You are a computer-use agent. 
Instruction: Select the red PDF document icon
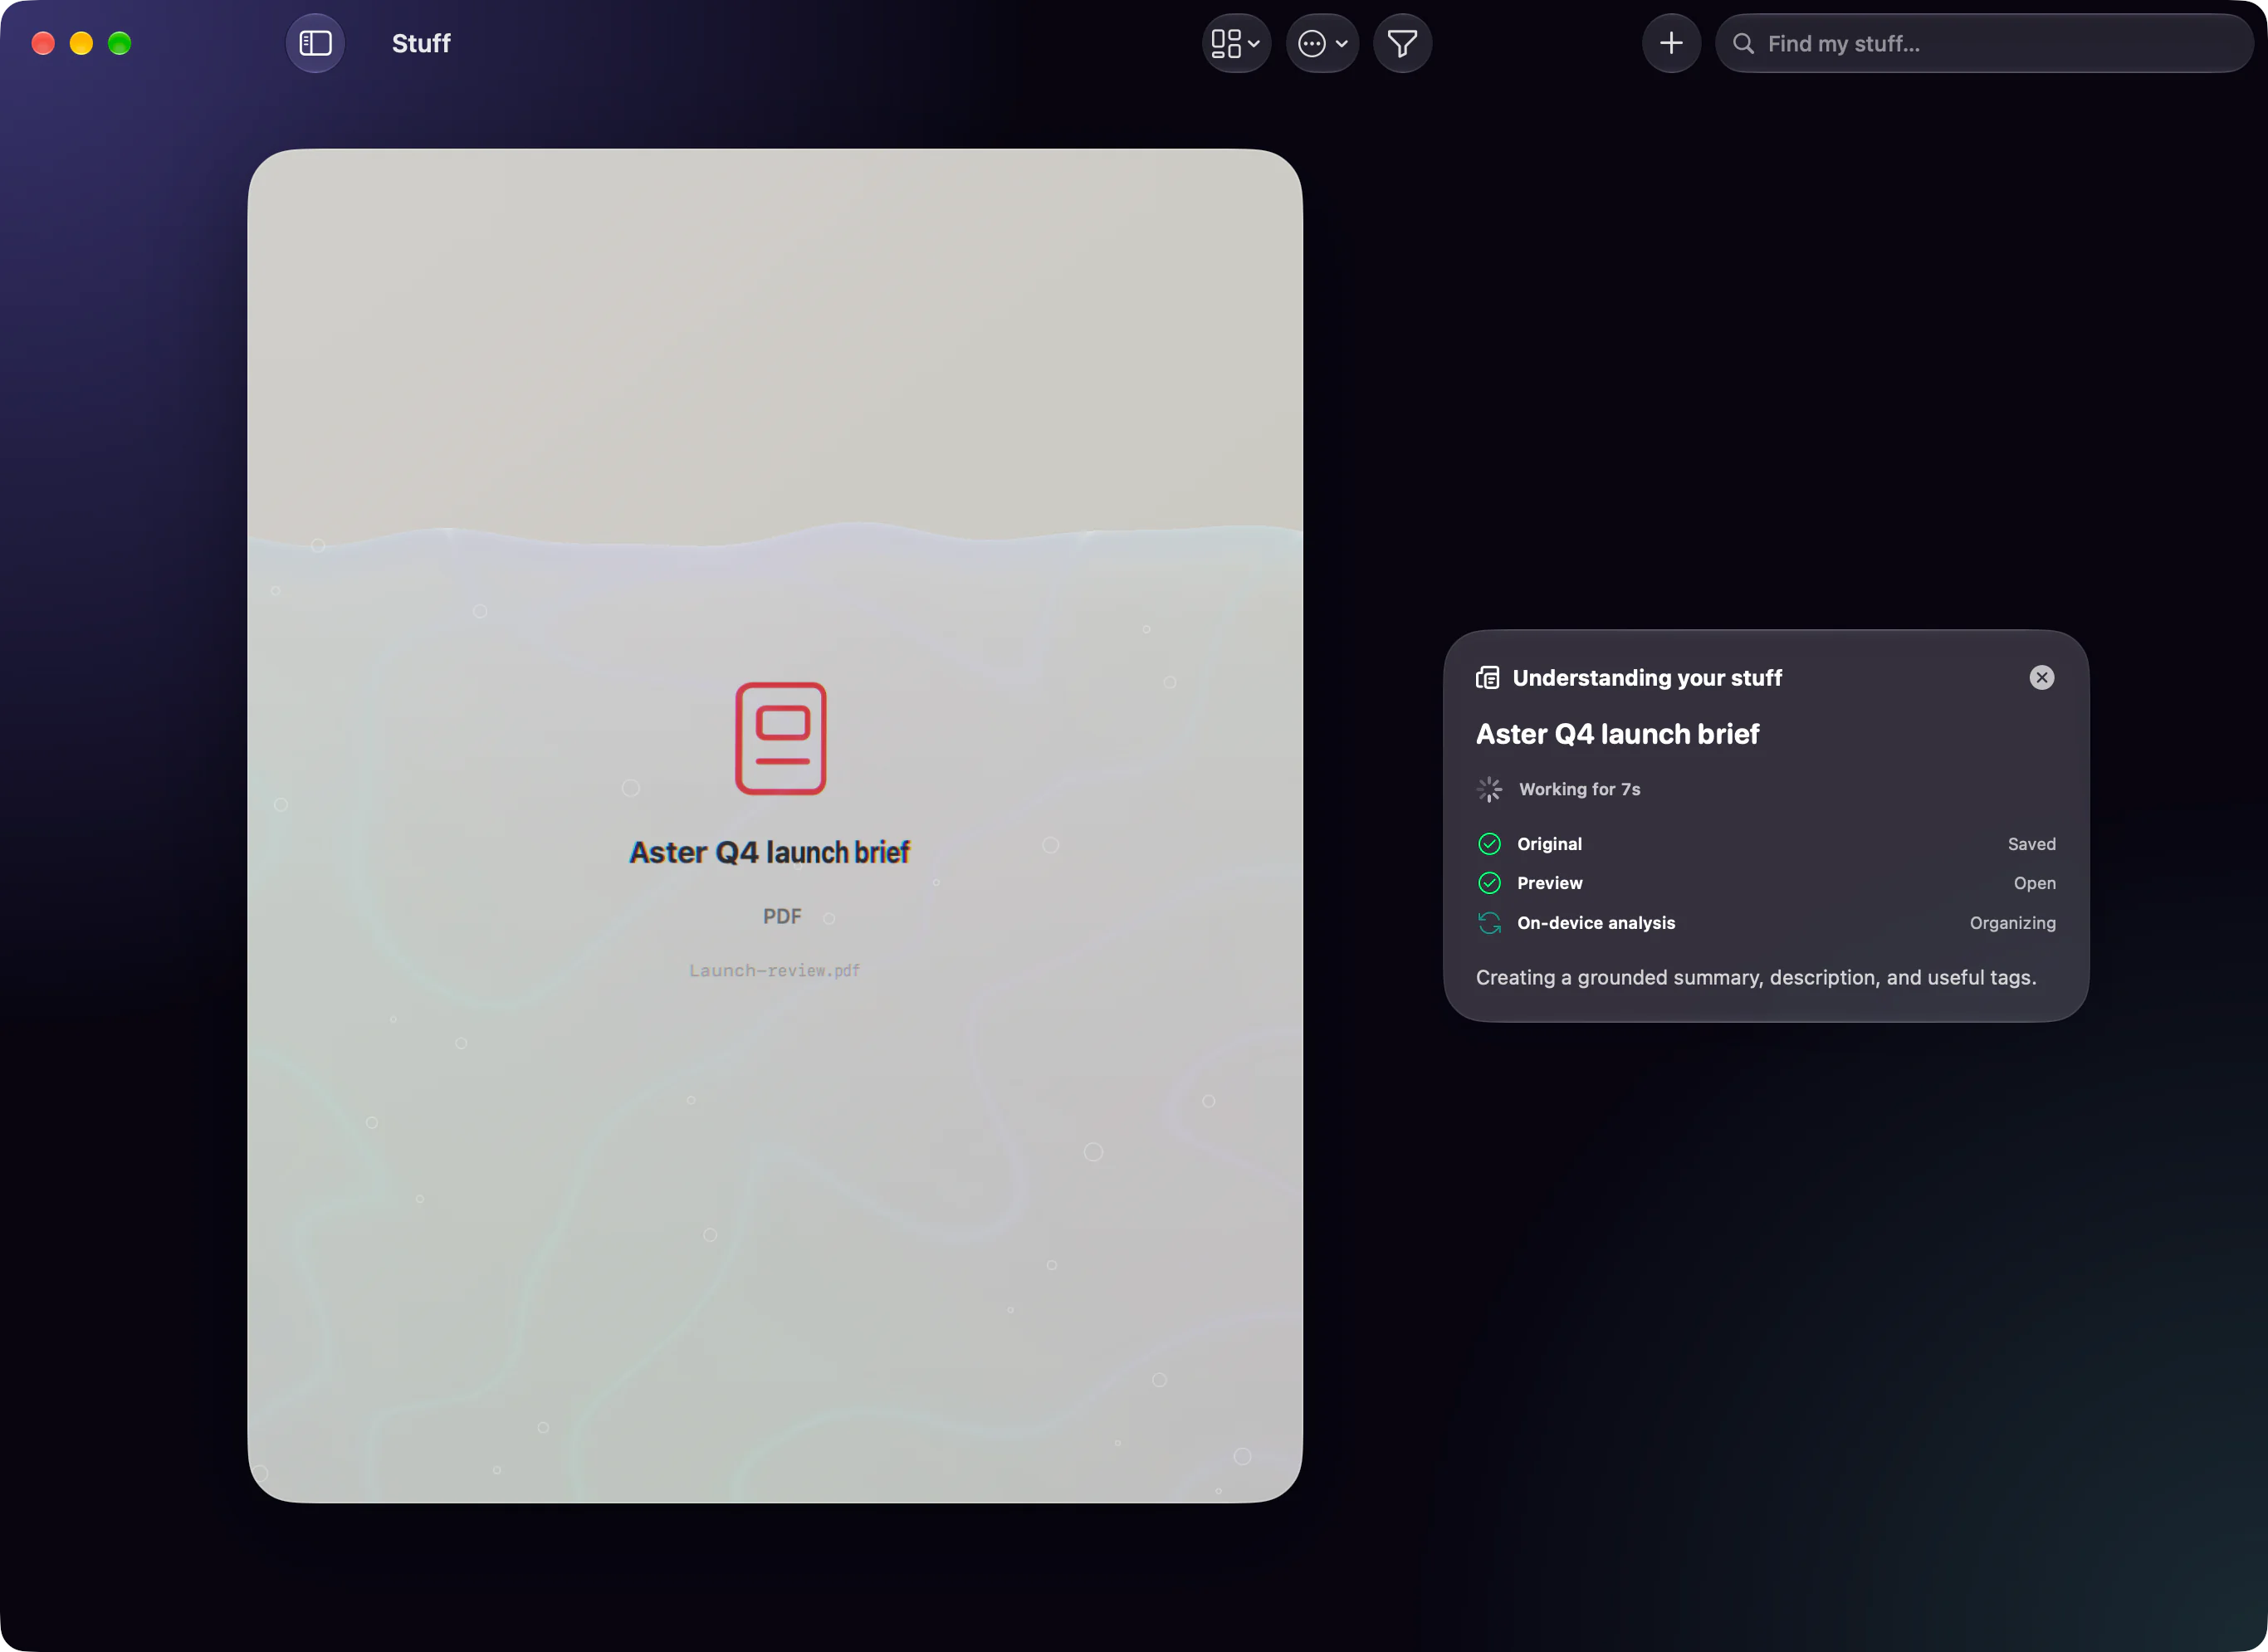[x=781, y=738]
